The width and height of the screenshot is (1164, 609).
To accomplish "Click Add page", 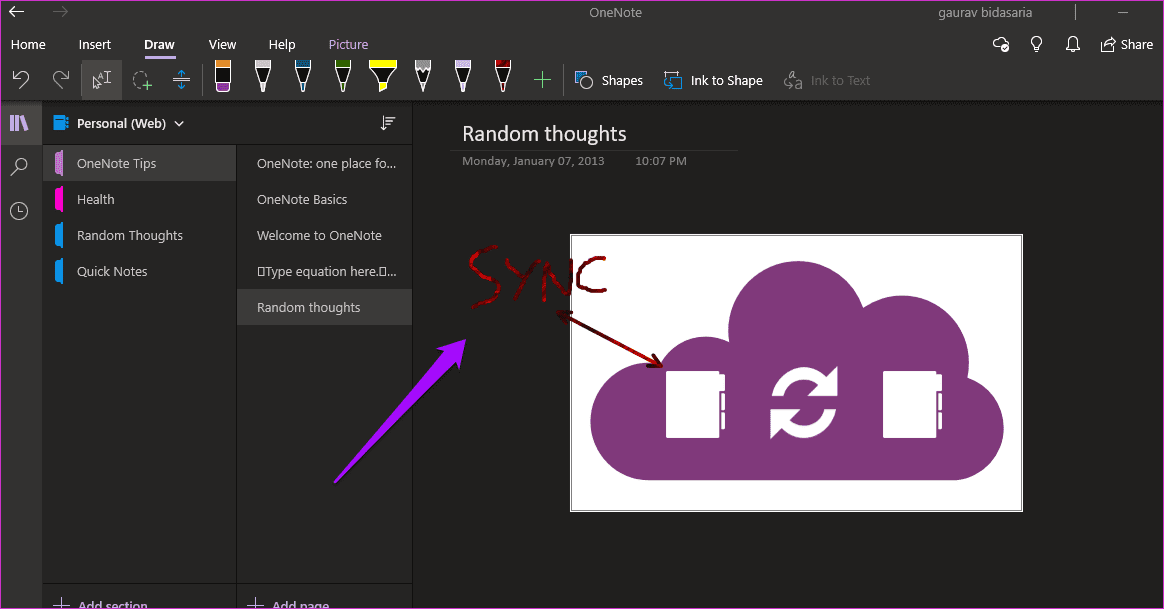I will click(x=288, y=604).
